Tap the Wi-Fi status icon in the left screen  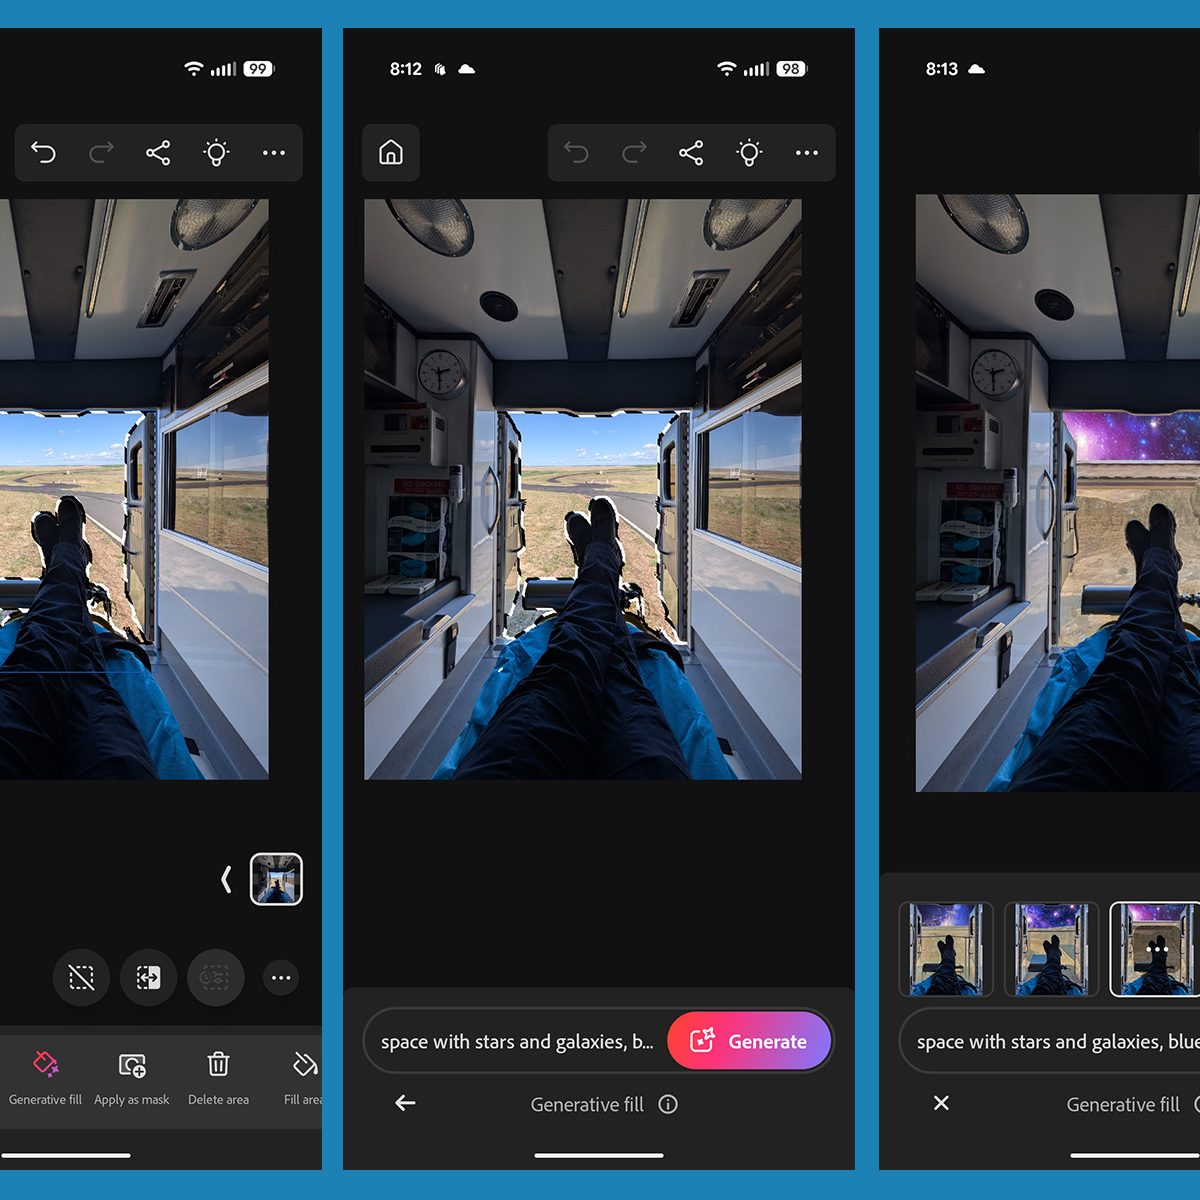pos(194,69)
